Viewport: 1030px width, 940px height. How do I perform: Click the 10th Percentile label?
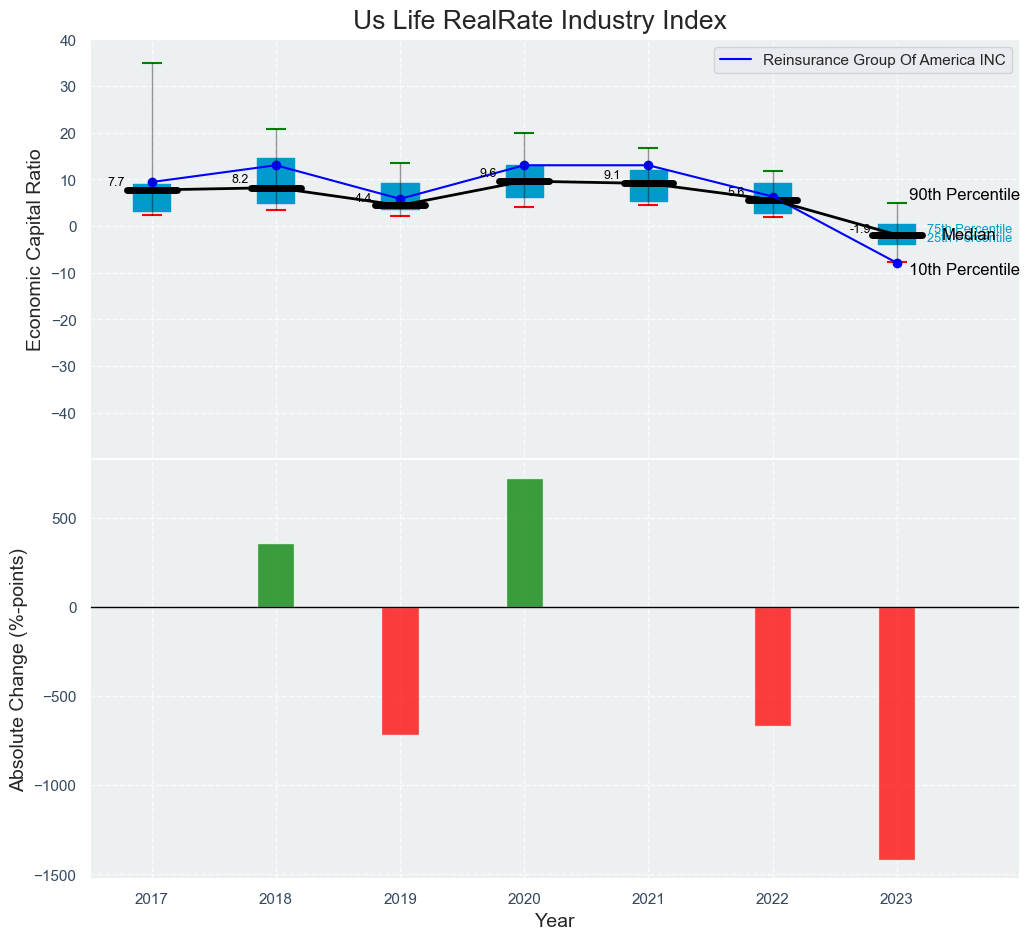(x=963, y=270)
